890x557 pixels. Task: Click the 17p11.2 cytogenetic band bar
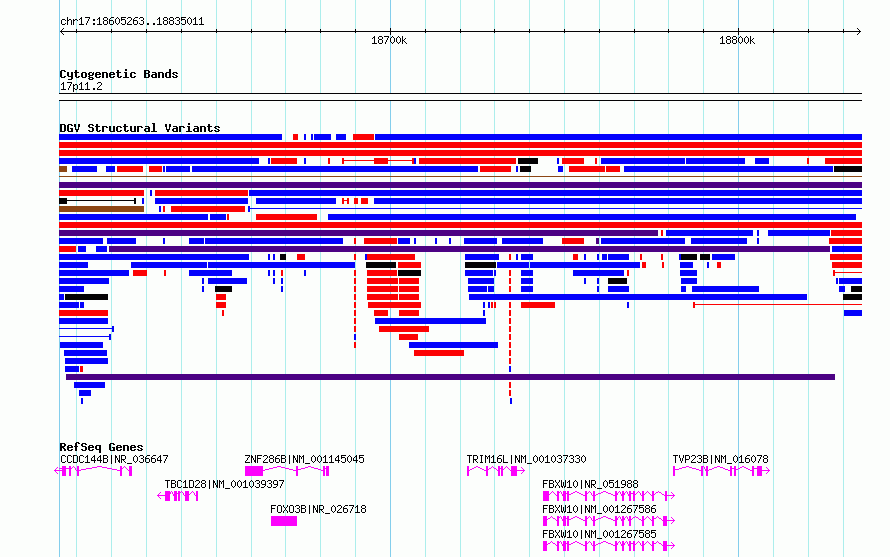460,97
